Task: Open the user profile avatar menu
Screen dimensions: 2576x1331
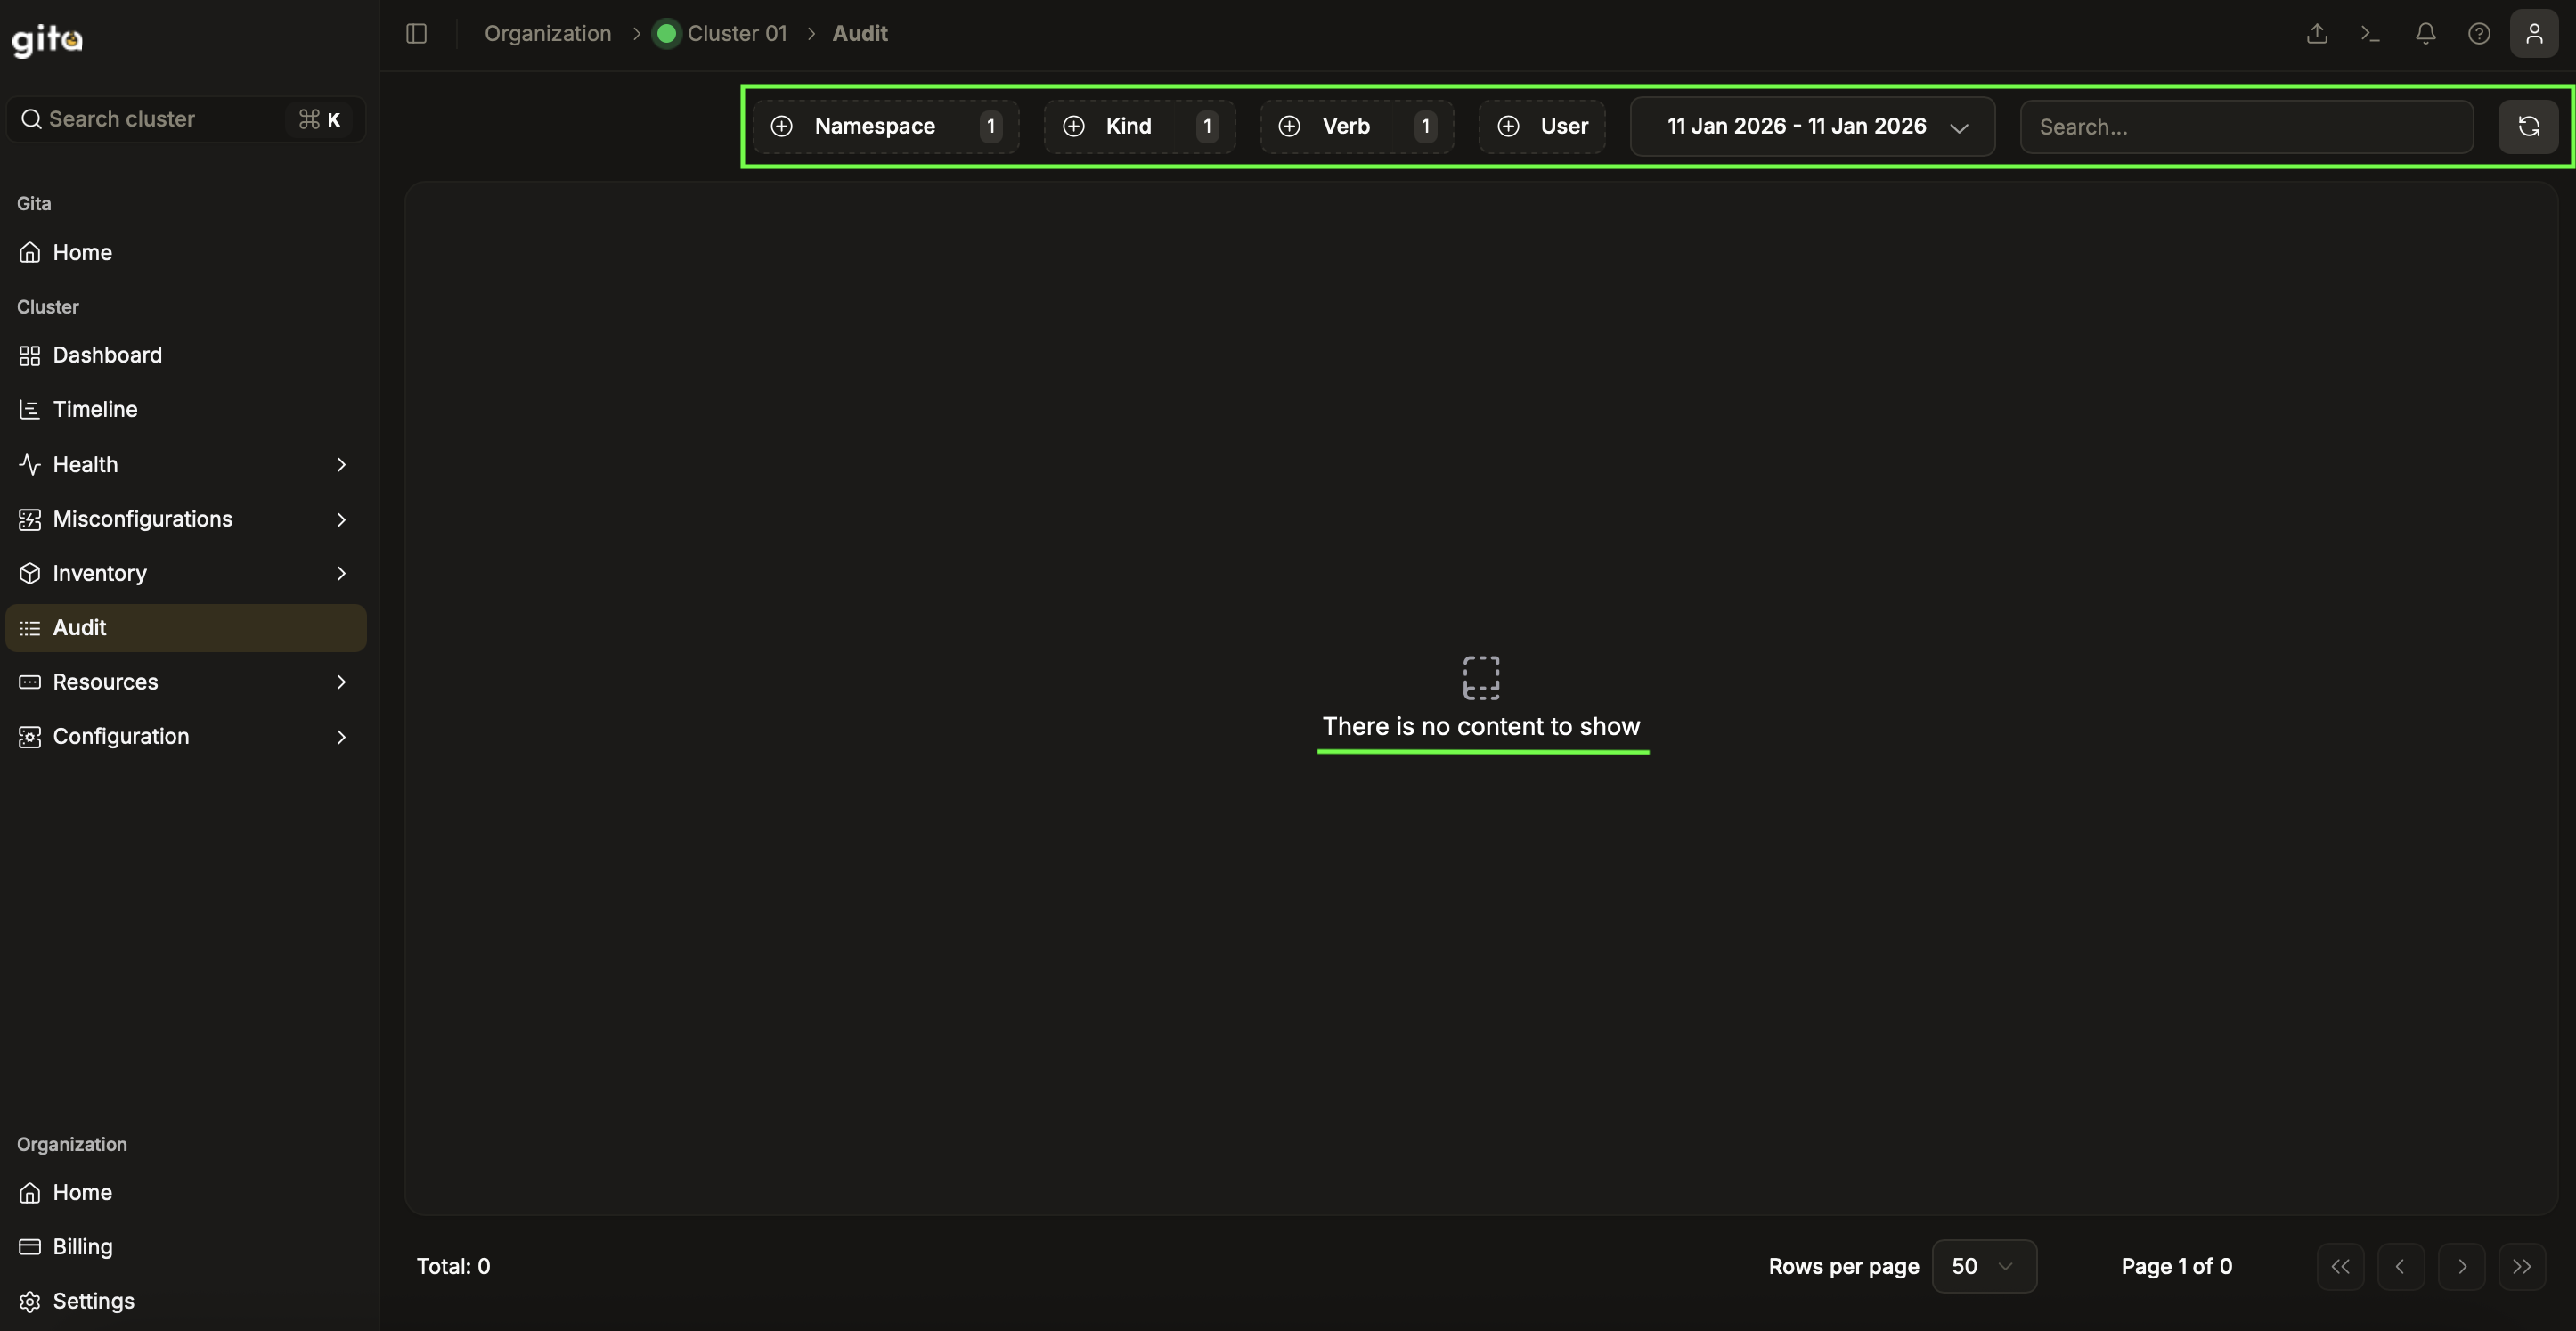Action: [2533, 34]
